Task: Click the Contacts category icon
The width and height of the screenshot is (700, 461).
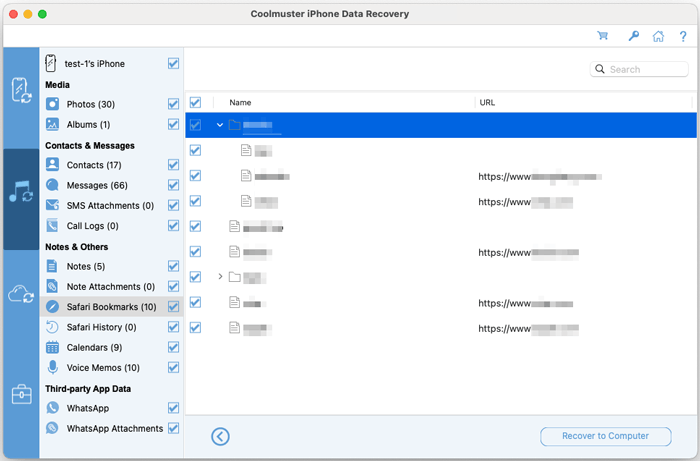Action: (52, 165)
